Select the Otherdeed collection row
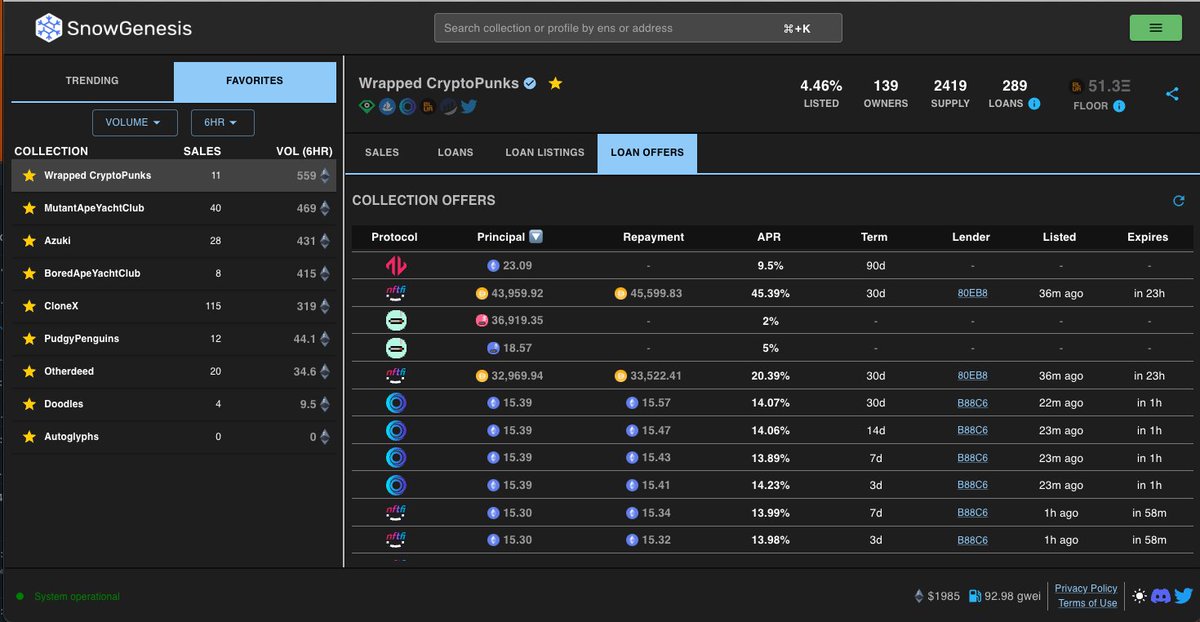Viewport: 1200px width, 622px height. coord(174,371)
